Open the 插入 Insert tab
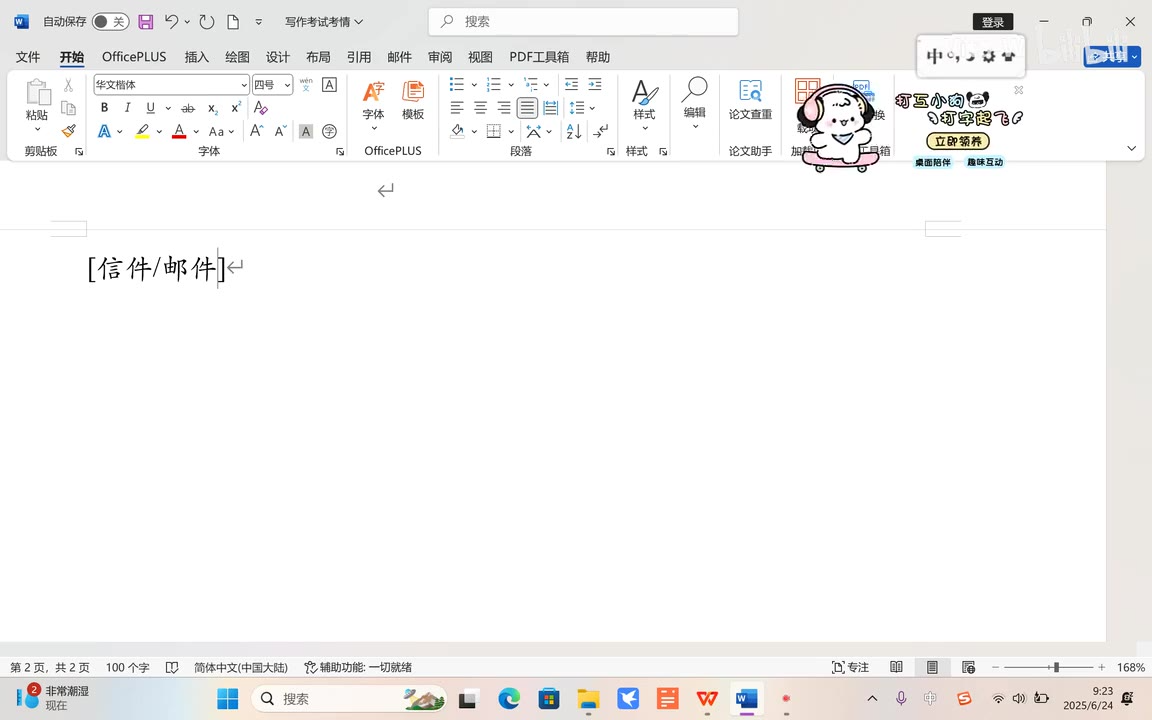 coord(197,57)
